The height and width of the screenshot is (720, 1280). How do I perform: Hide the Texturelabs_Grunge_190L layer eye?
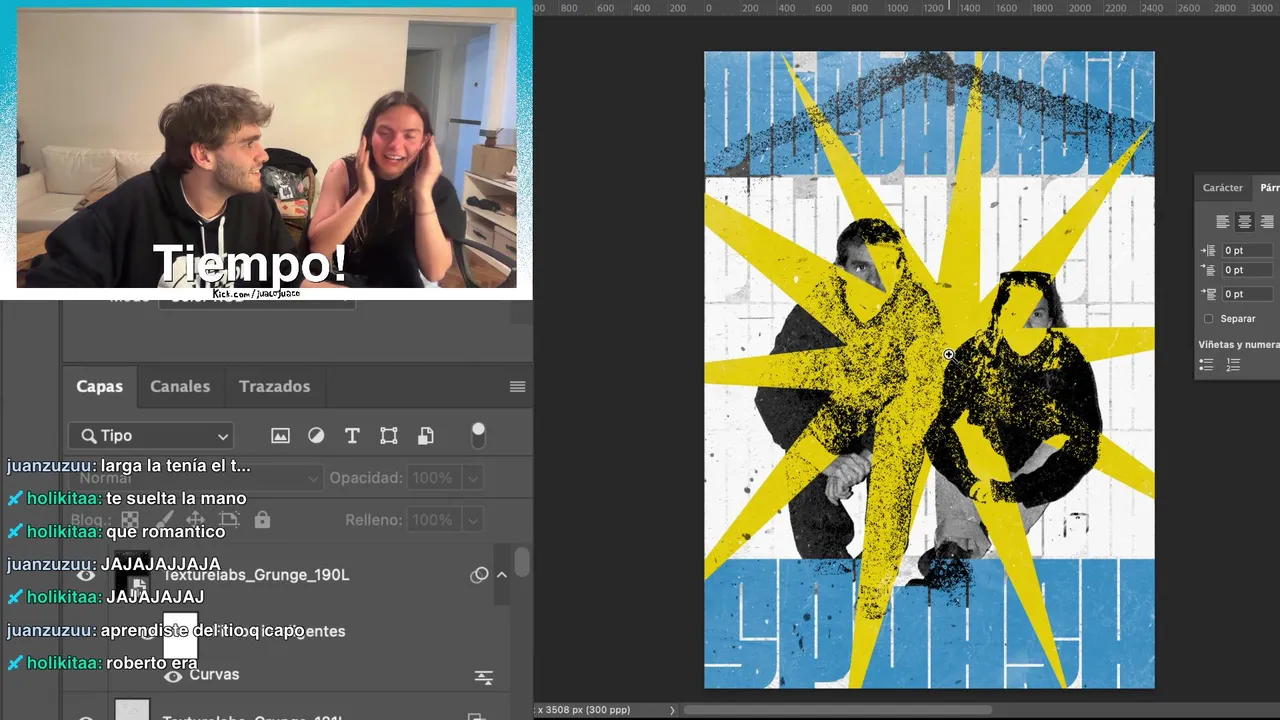coord(86,575)
